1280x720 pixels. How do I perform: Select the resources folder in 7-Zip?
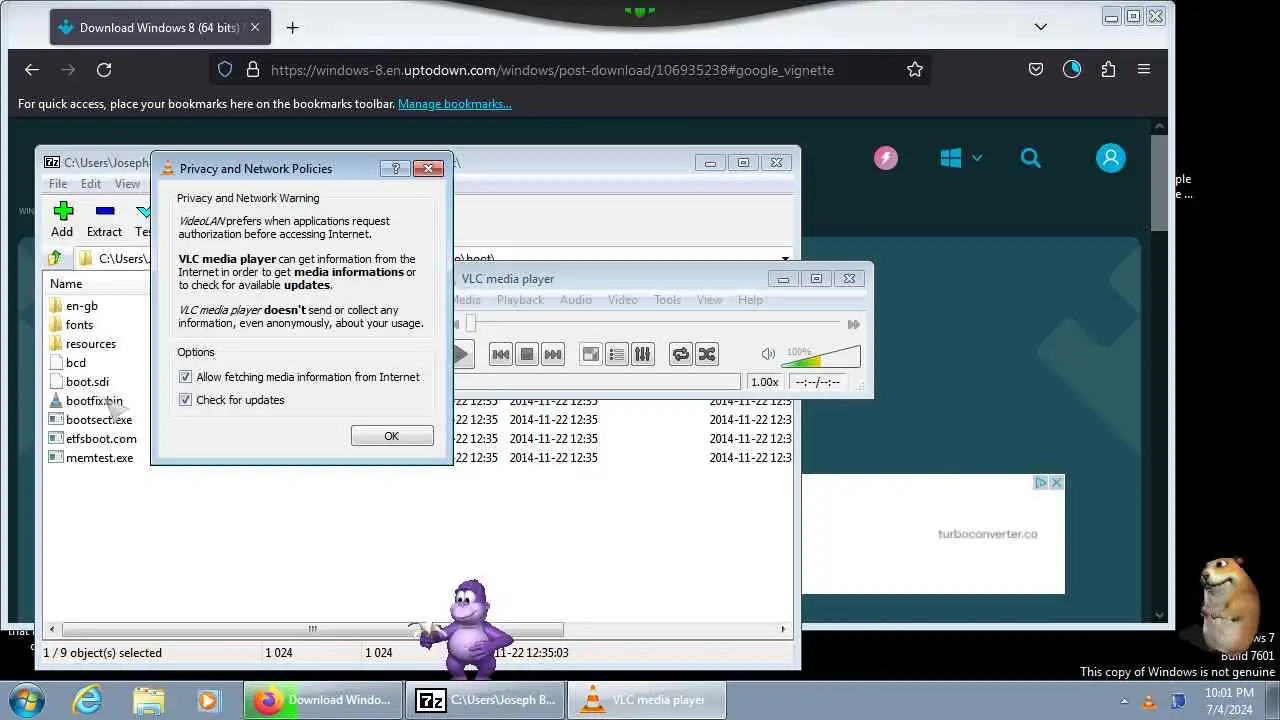[90, 344]
